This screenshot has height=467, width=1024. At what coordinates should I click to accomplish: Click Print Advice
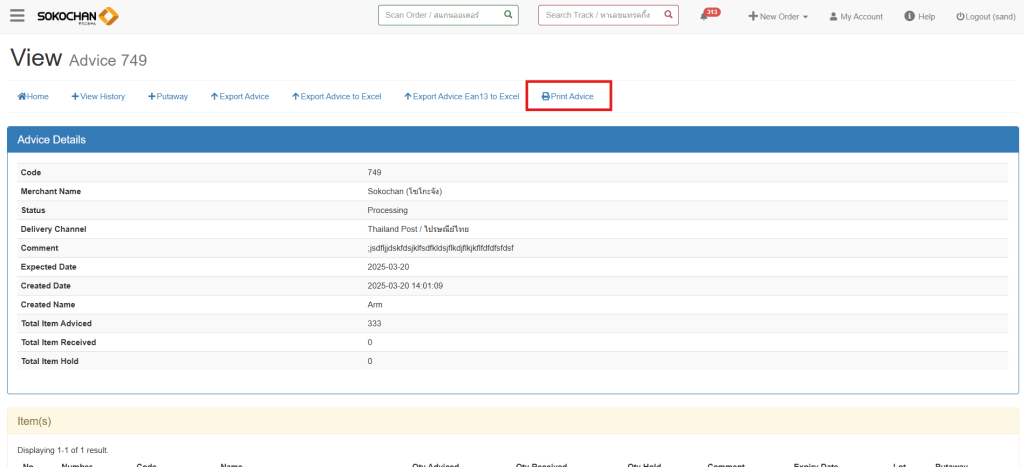pyautogui.click(x=568, y=97)
